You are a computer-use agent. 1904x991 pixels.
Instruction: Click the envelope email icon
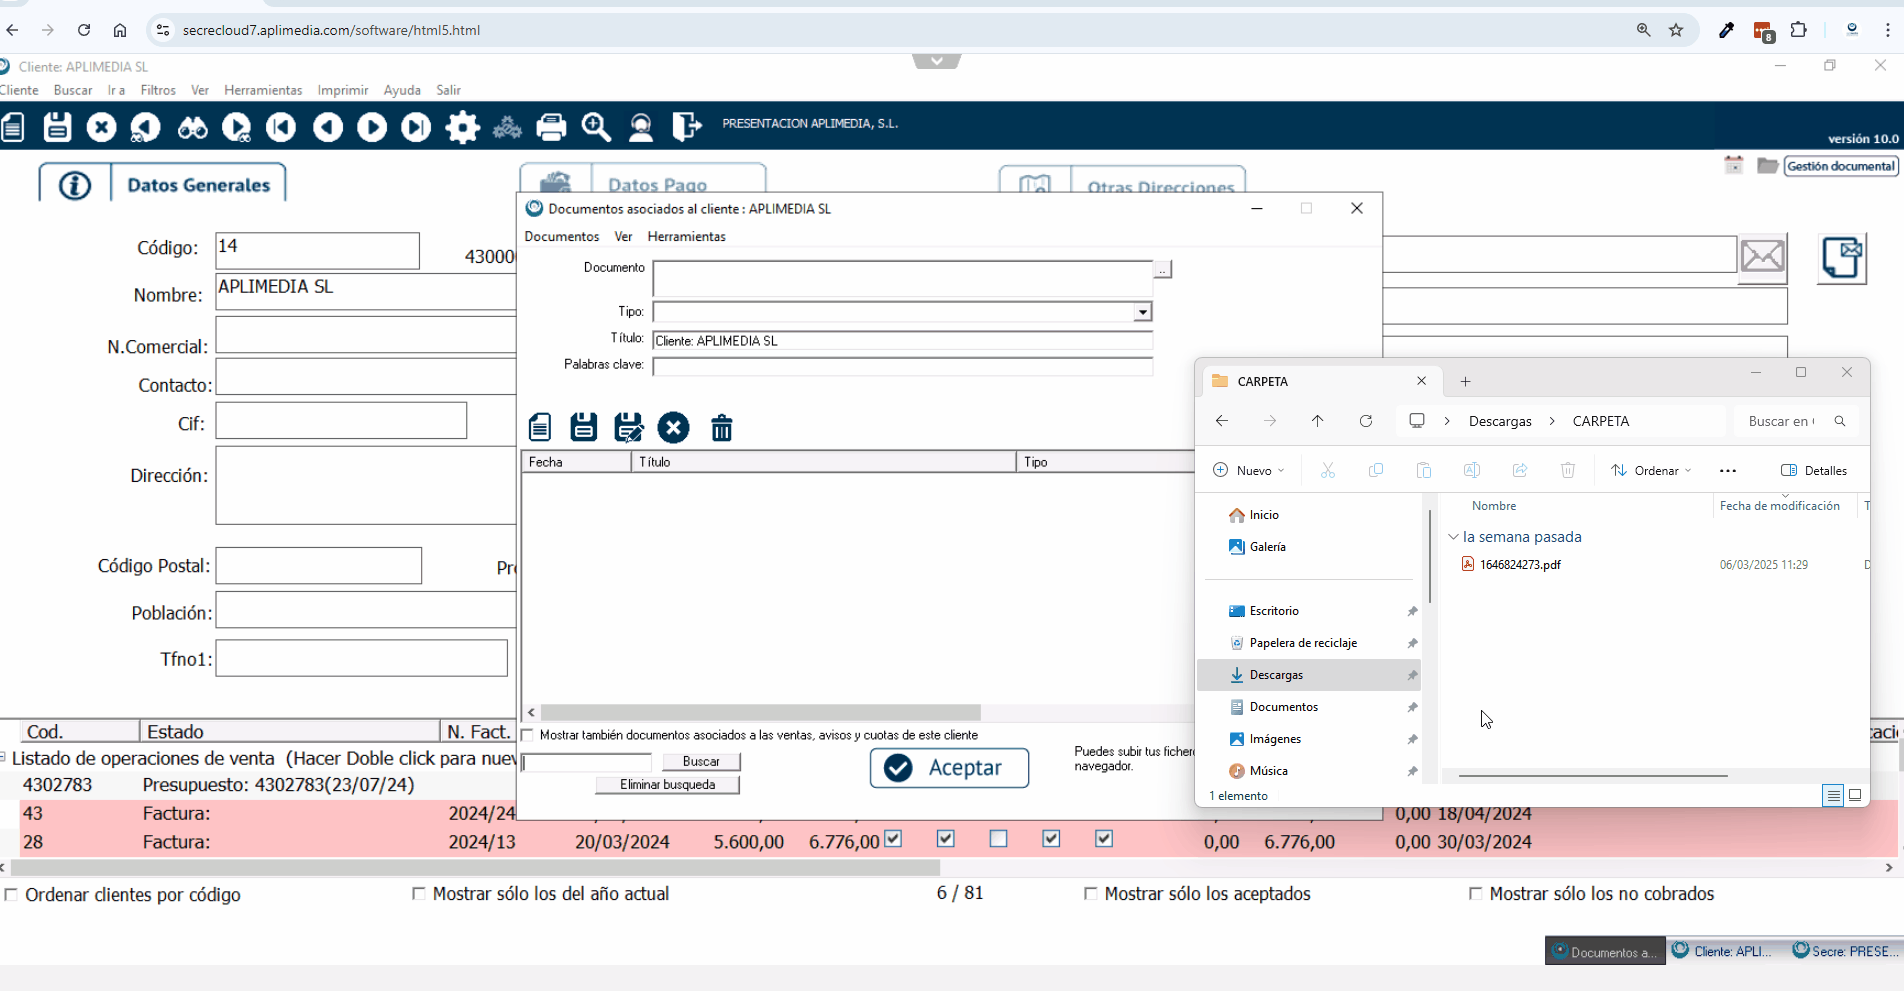coord(1761,256)
